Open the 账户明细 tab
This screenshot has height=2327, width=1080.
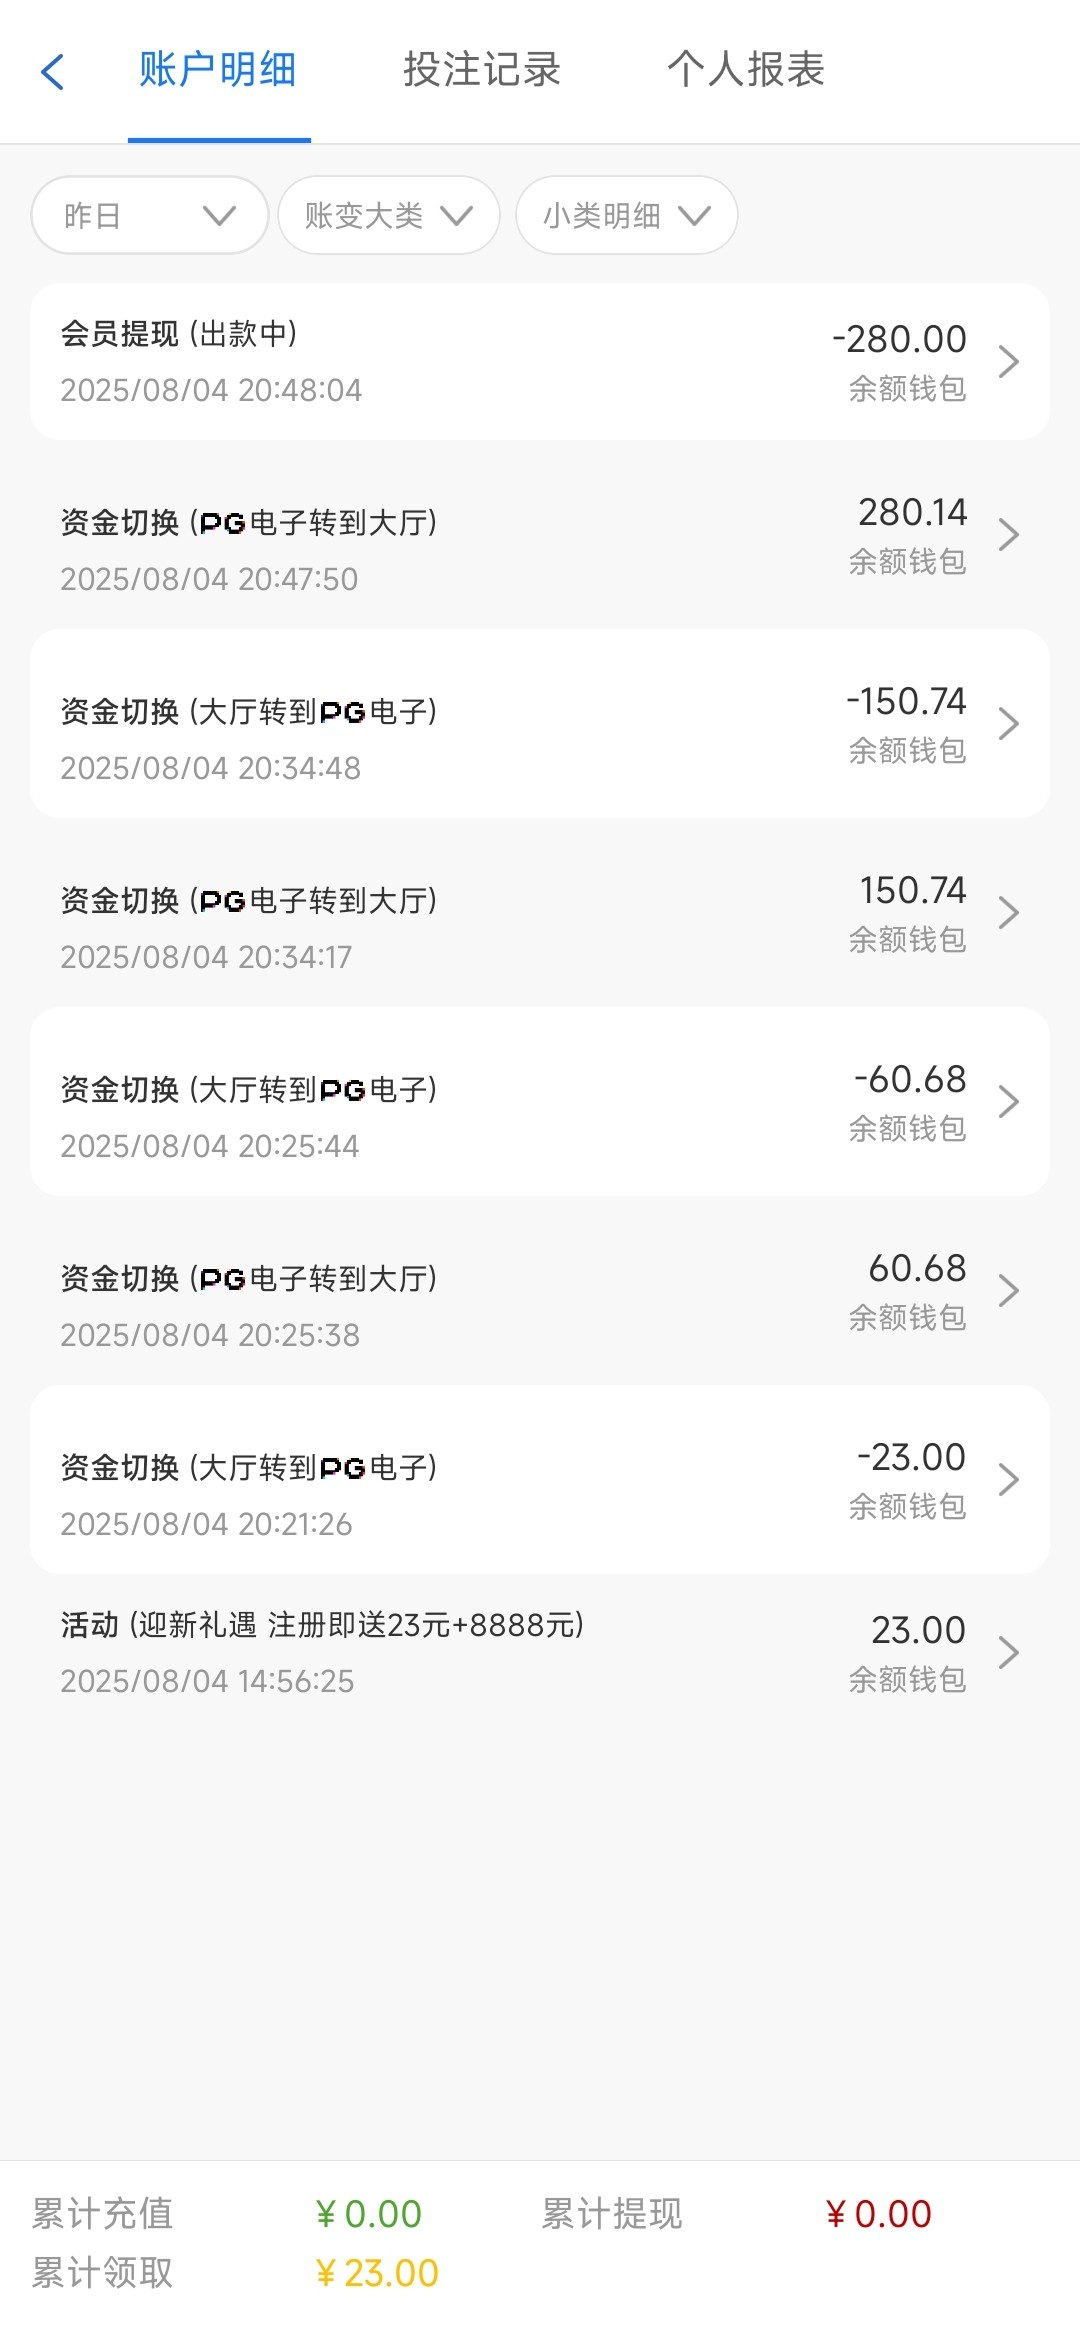tap(218, 70)
